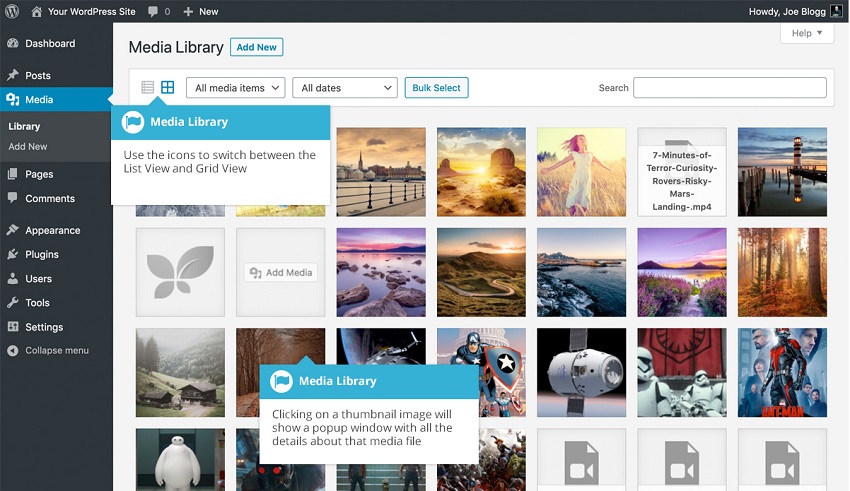Open the Plugins menu label
Screen dimensions: 850x491
click(x=42, y=254)
